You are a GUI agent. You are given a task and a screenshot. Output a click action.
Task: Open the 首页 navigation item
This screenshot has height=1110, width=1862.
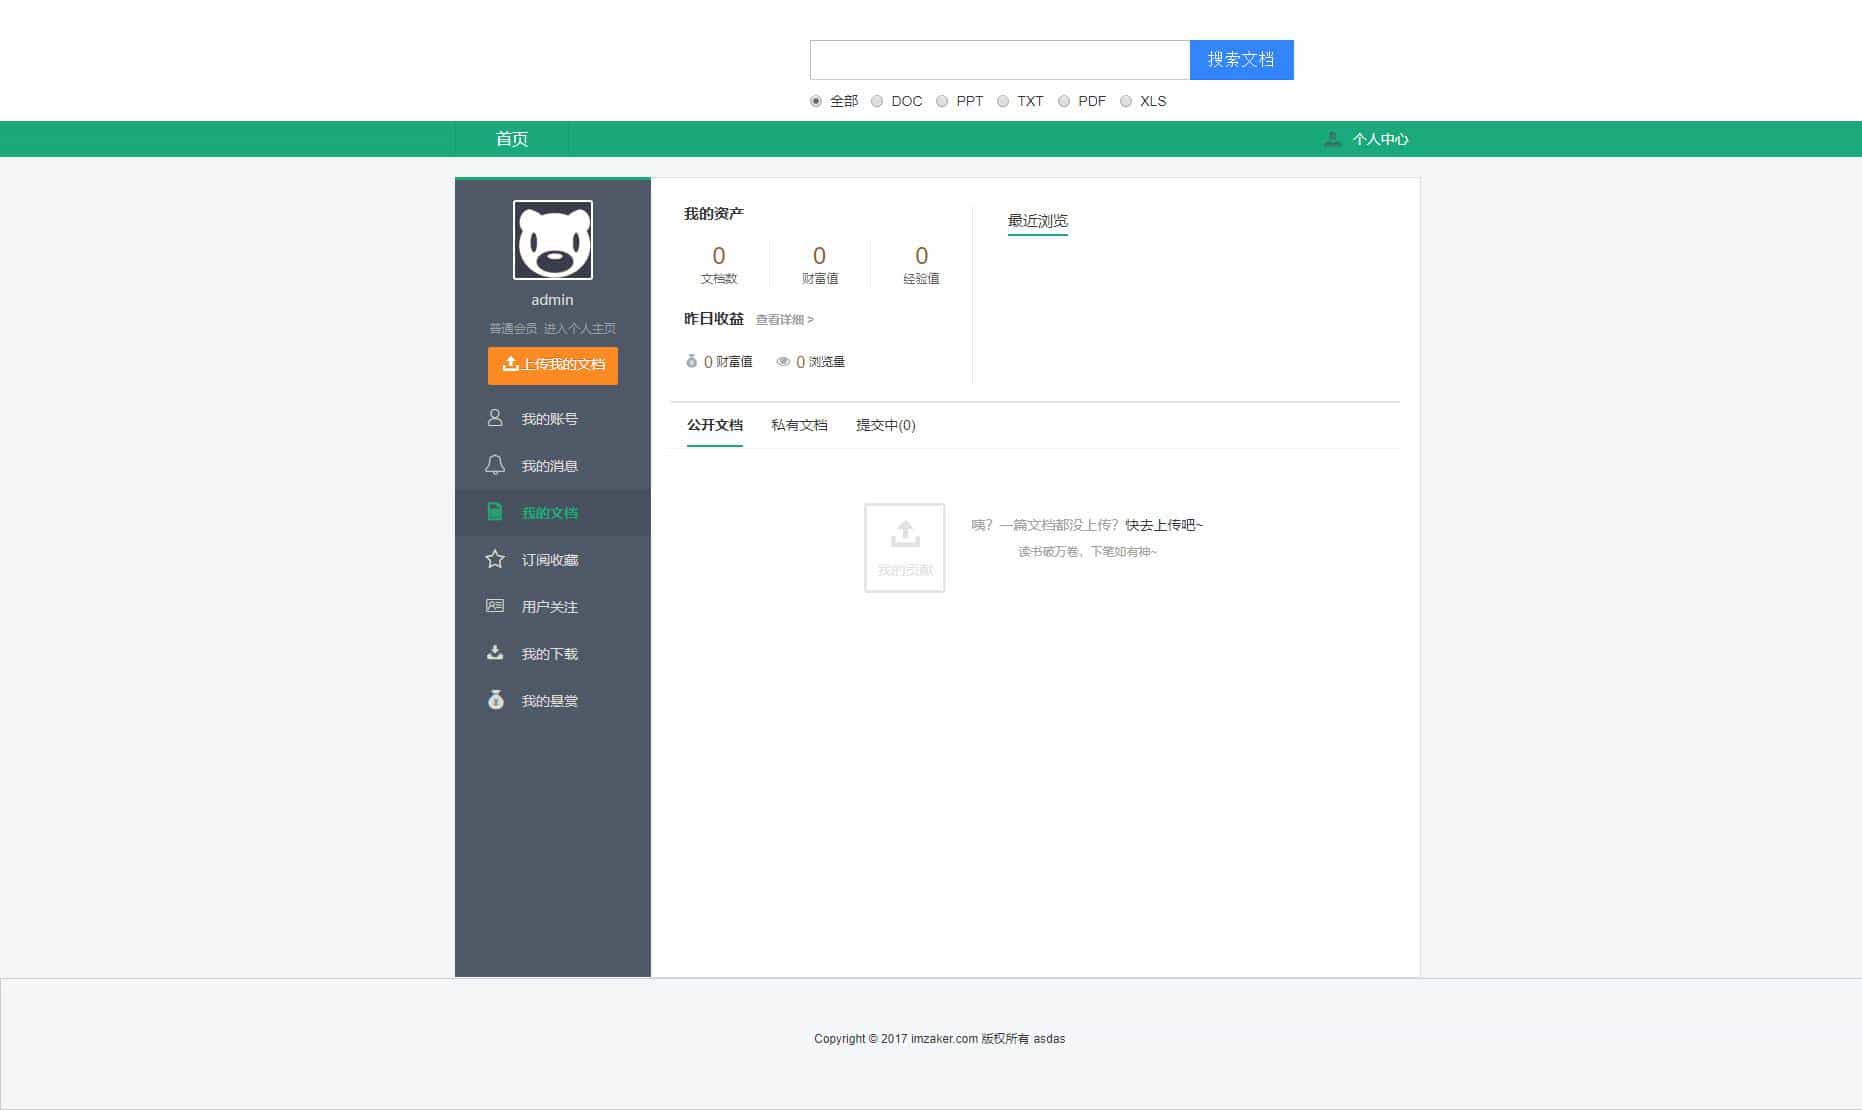(x=512, y=139)
